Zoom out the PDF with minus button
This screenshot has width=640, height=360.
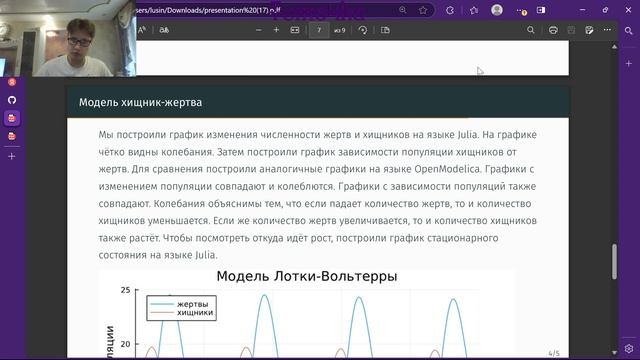coord(258,30)
